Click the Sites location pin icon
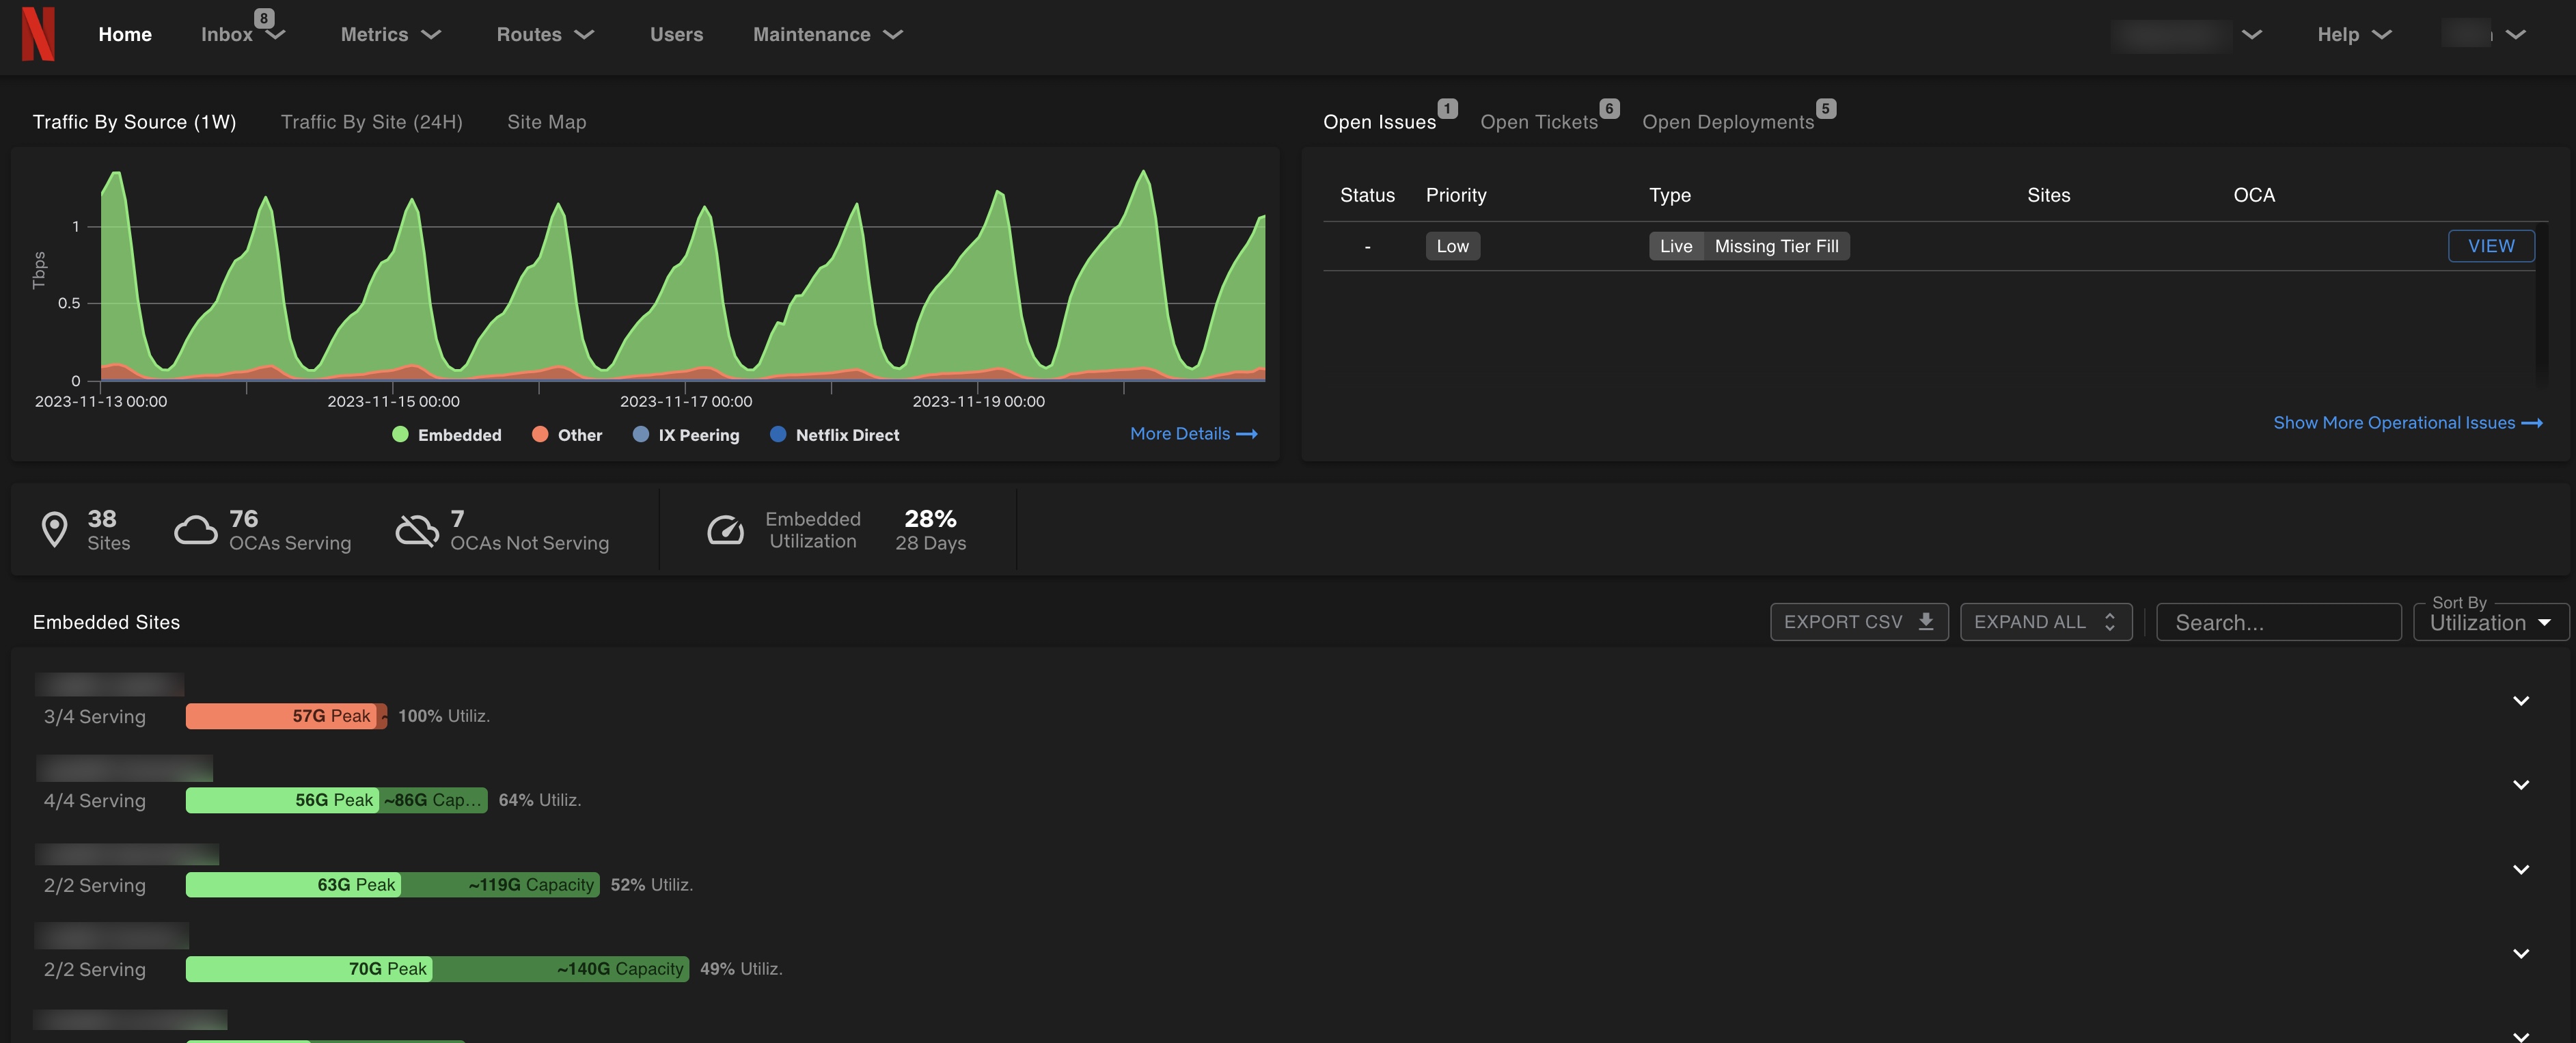2576x1043 pixels. coord(54,530)
